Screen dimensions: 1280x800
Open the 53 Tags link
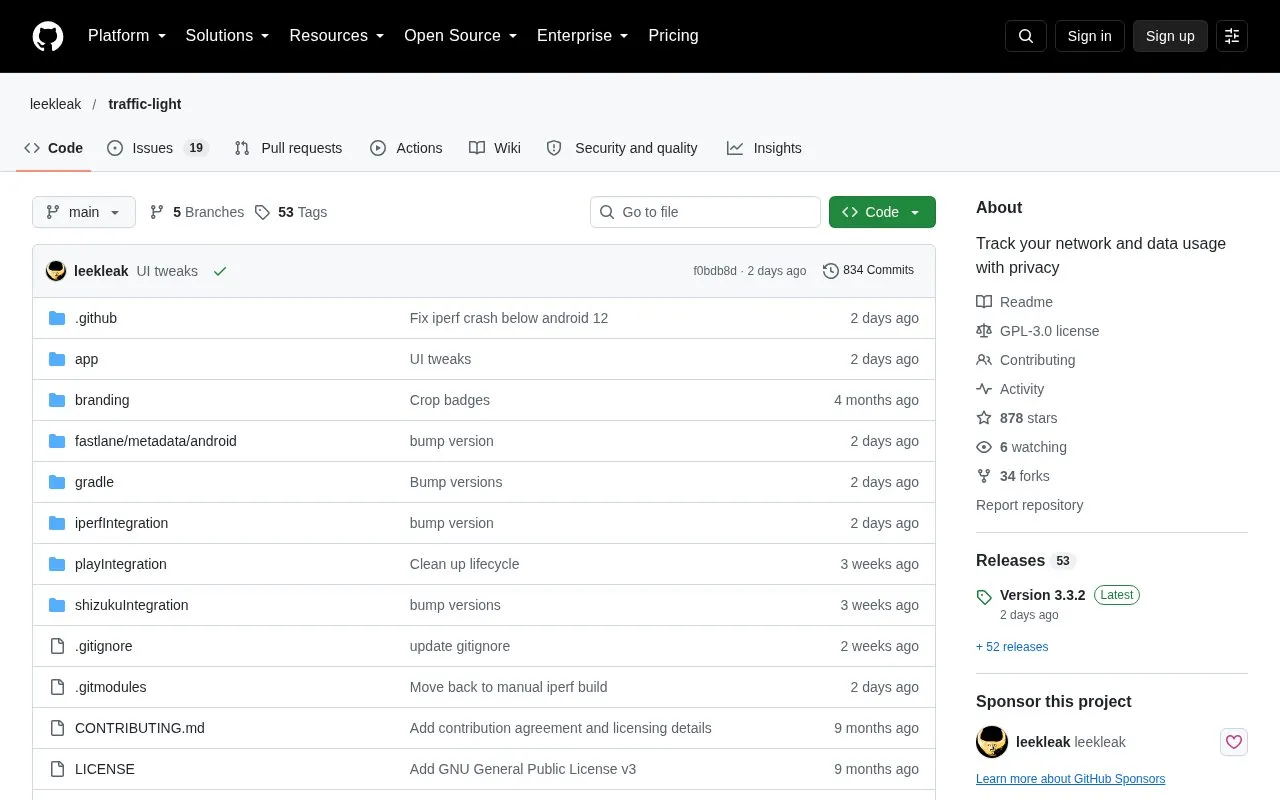(291, 212)
